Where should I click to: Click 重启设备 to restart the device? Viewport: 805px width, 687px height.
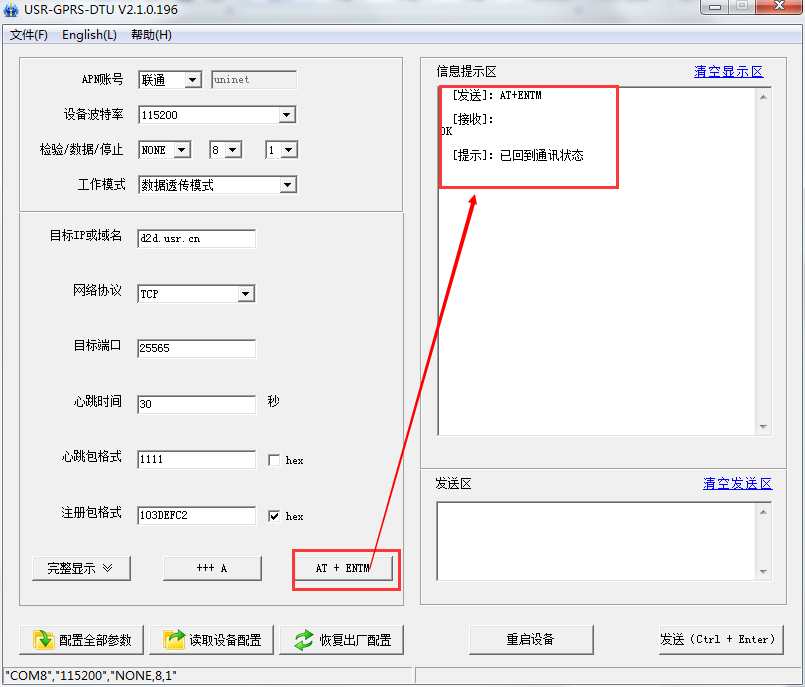tap(531, 640)
